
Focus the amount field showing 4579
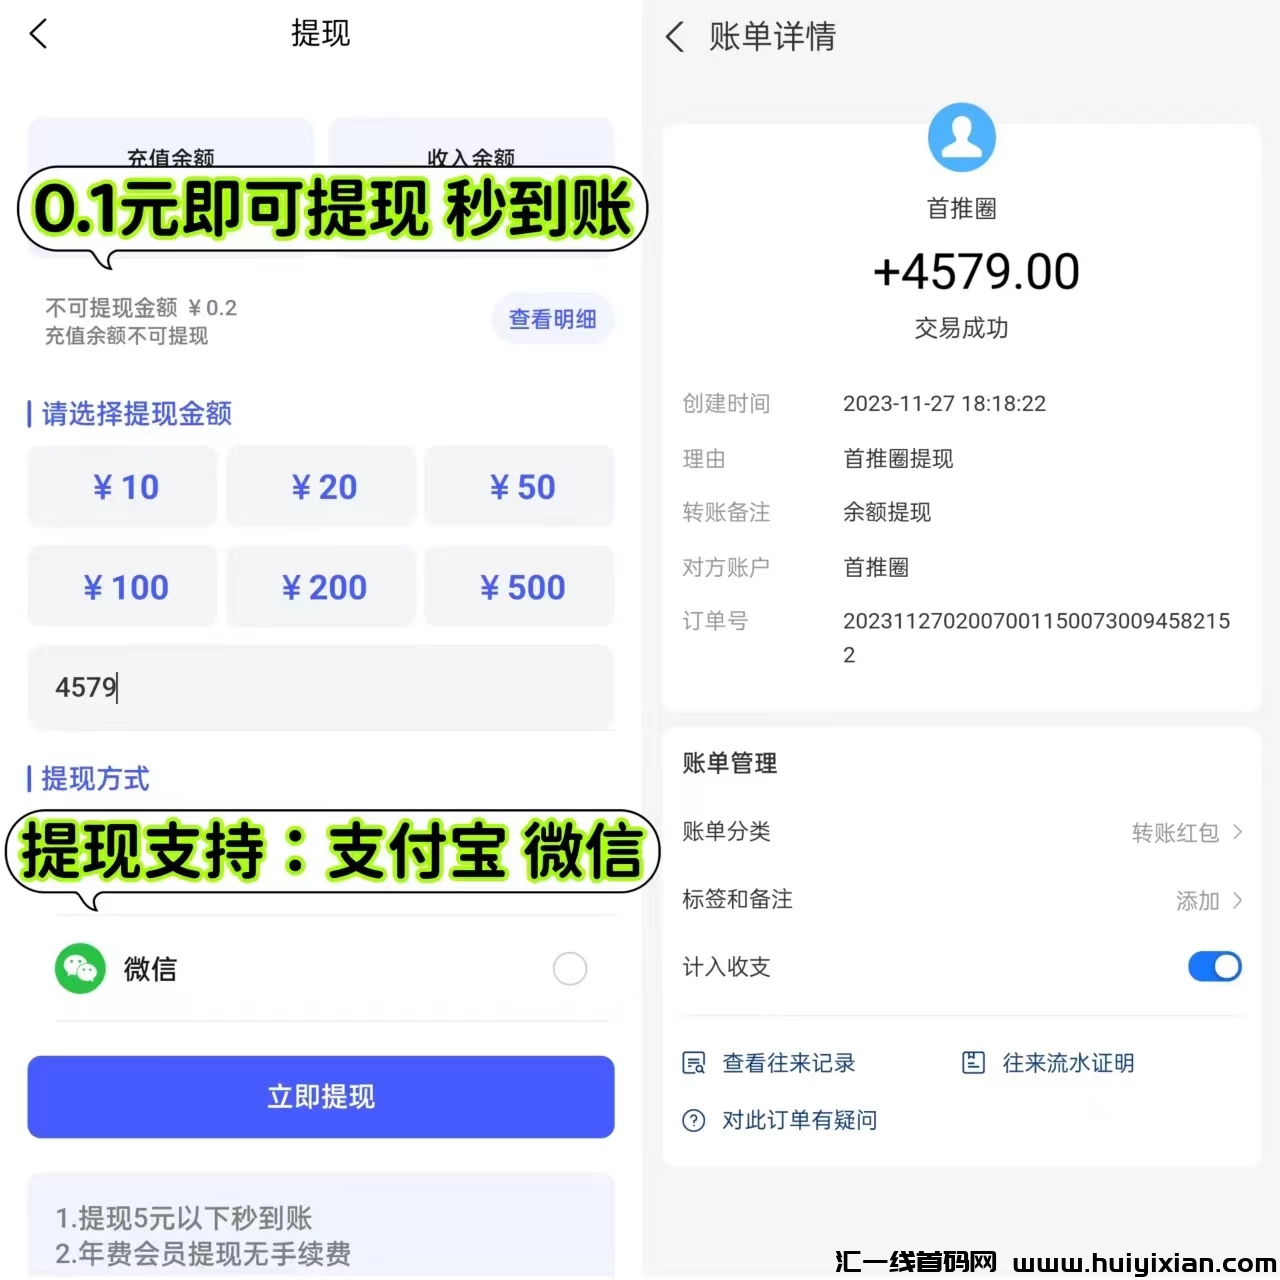[x=321, y=687]
